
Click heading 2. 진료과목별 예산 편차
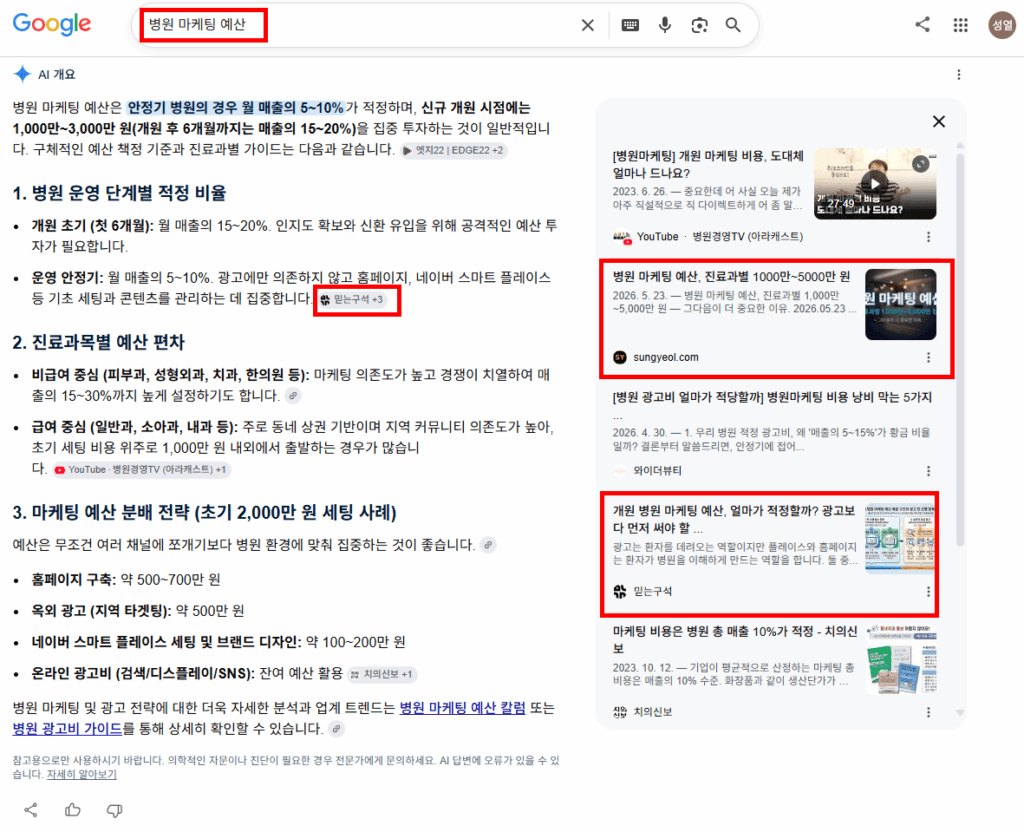(x=99, y=342)
